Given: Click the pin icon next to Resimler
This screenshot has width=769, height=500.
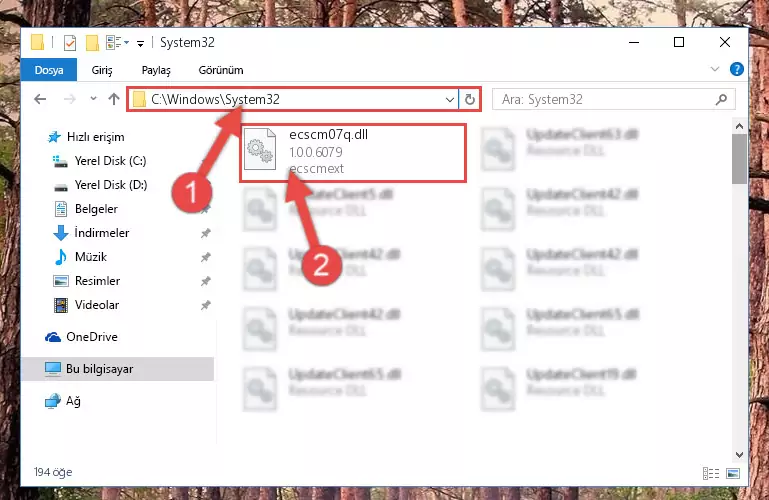Looking at the screenshot, I should tap(205, 281).
